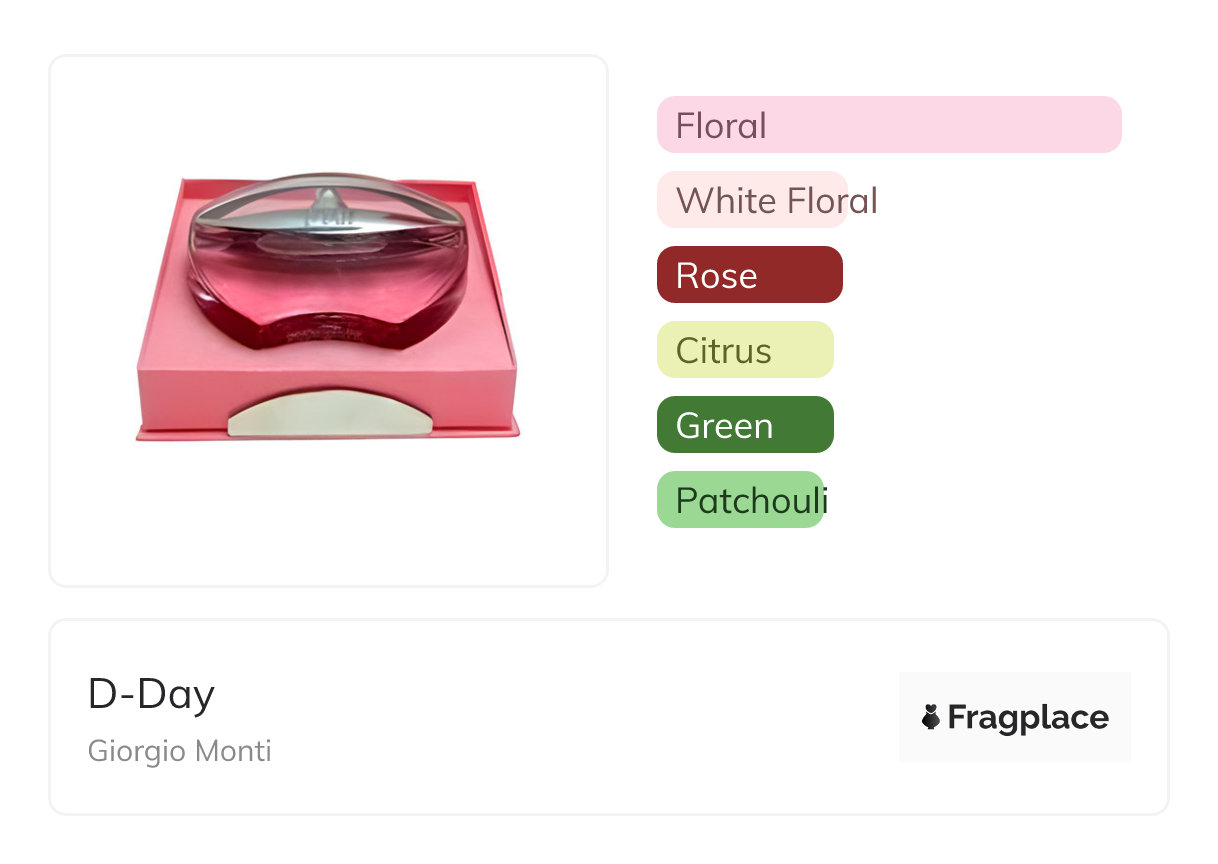This screenshot has height=864, width=1218.
Task: Click the word Floral in top bar
Action: (x=721, y=126)
